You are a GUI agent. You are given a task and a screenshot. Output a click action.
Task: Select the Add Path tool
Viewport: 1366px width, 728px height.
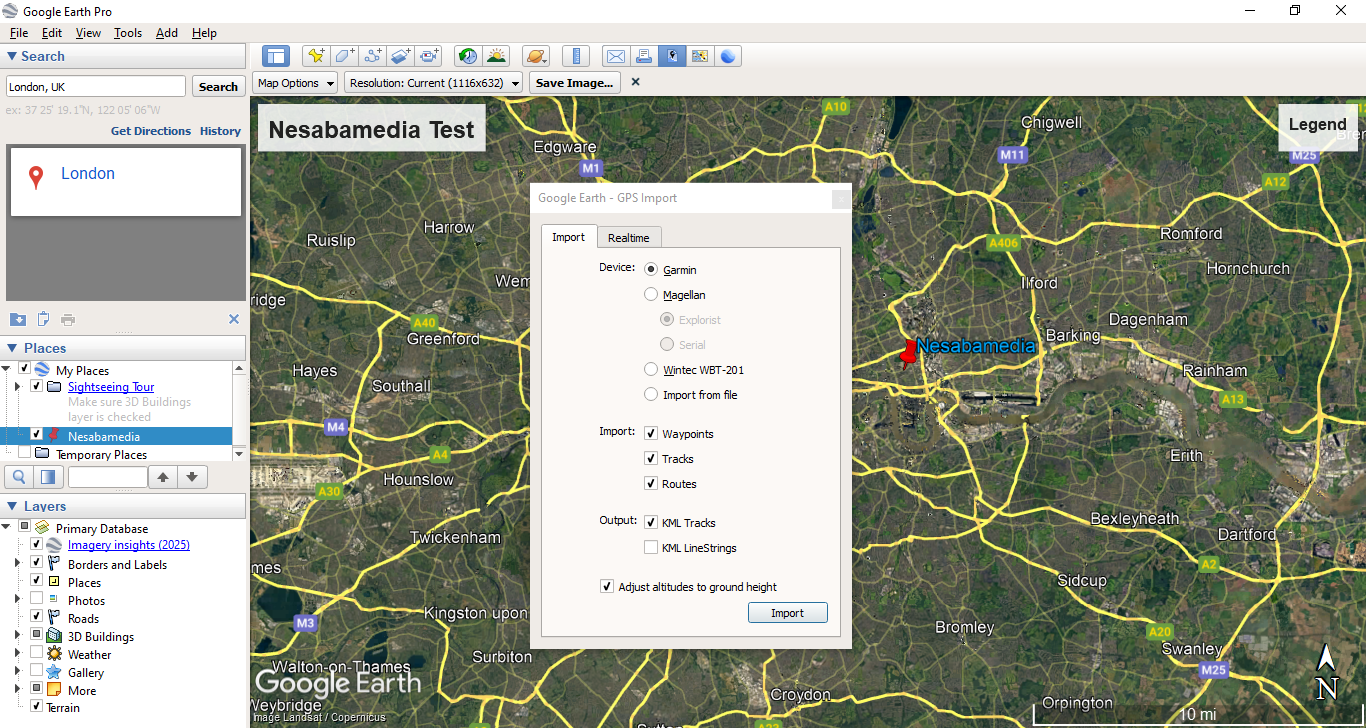tap(373, 56)
